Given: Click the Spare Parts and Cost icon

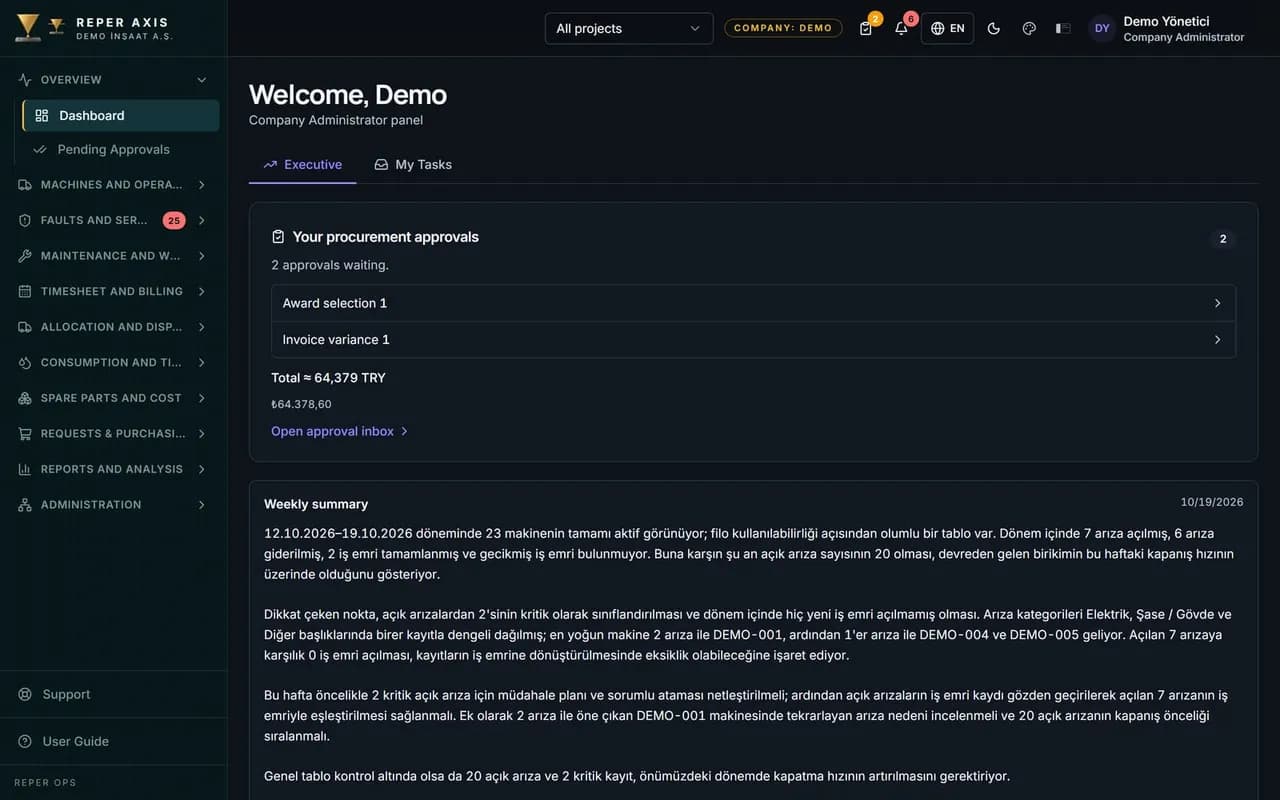Looking at the screenshot, I should coord(25,398).
